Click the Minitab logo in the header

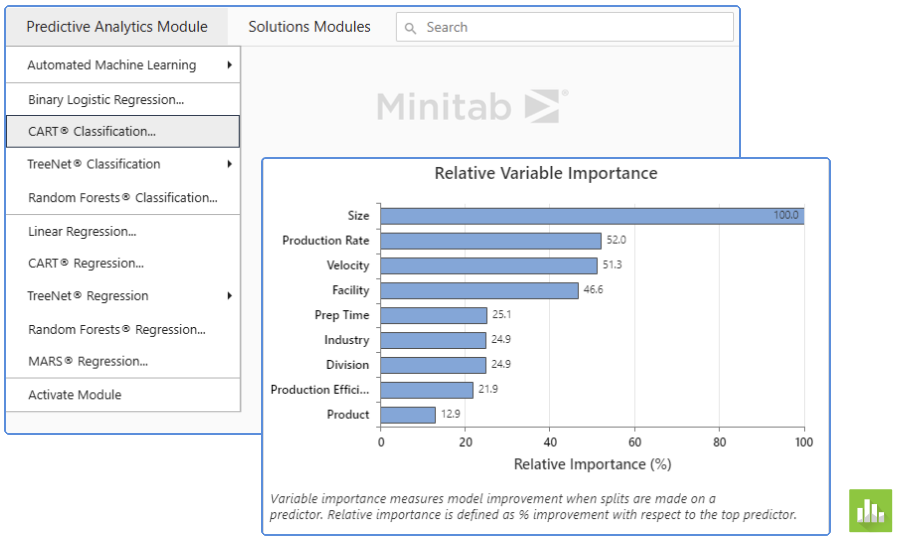point(472,106)
